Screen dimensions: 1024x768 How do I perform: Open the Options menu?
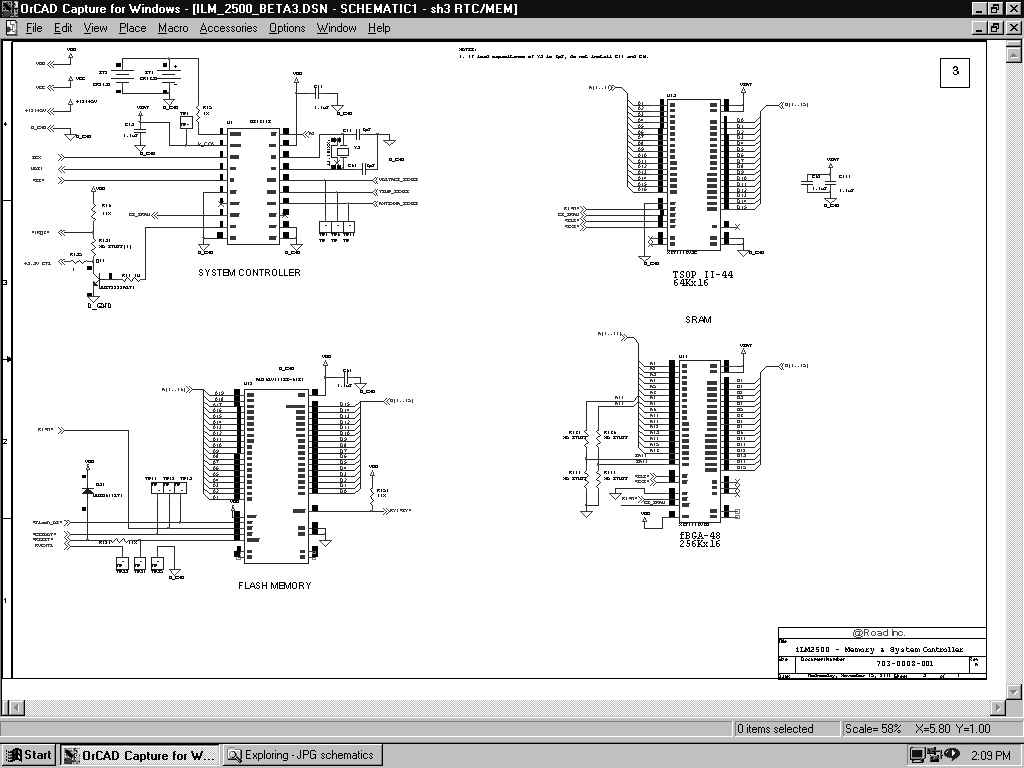click(287, 28)
